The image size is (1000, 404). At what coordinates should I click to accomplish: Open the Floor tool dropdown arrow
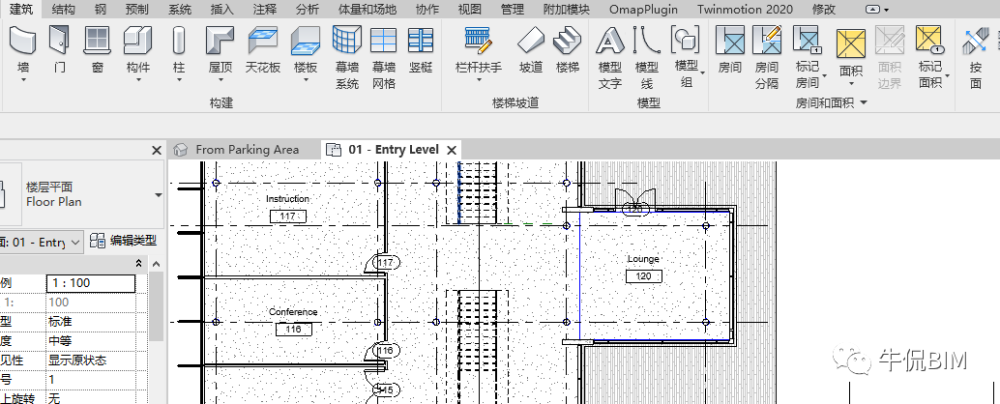pyautogui.click(x=305, y=80)
